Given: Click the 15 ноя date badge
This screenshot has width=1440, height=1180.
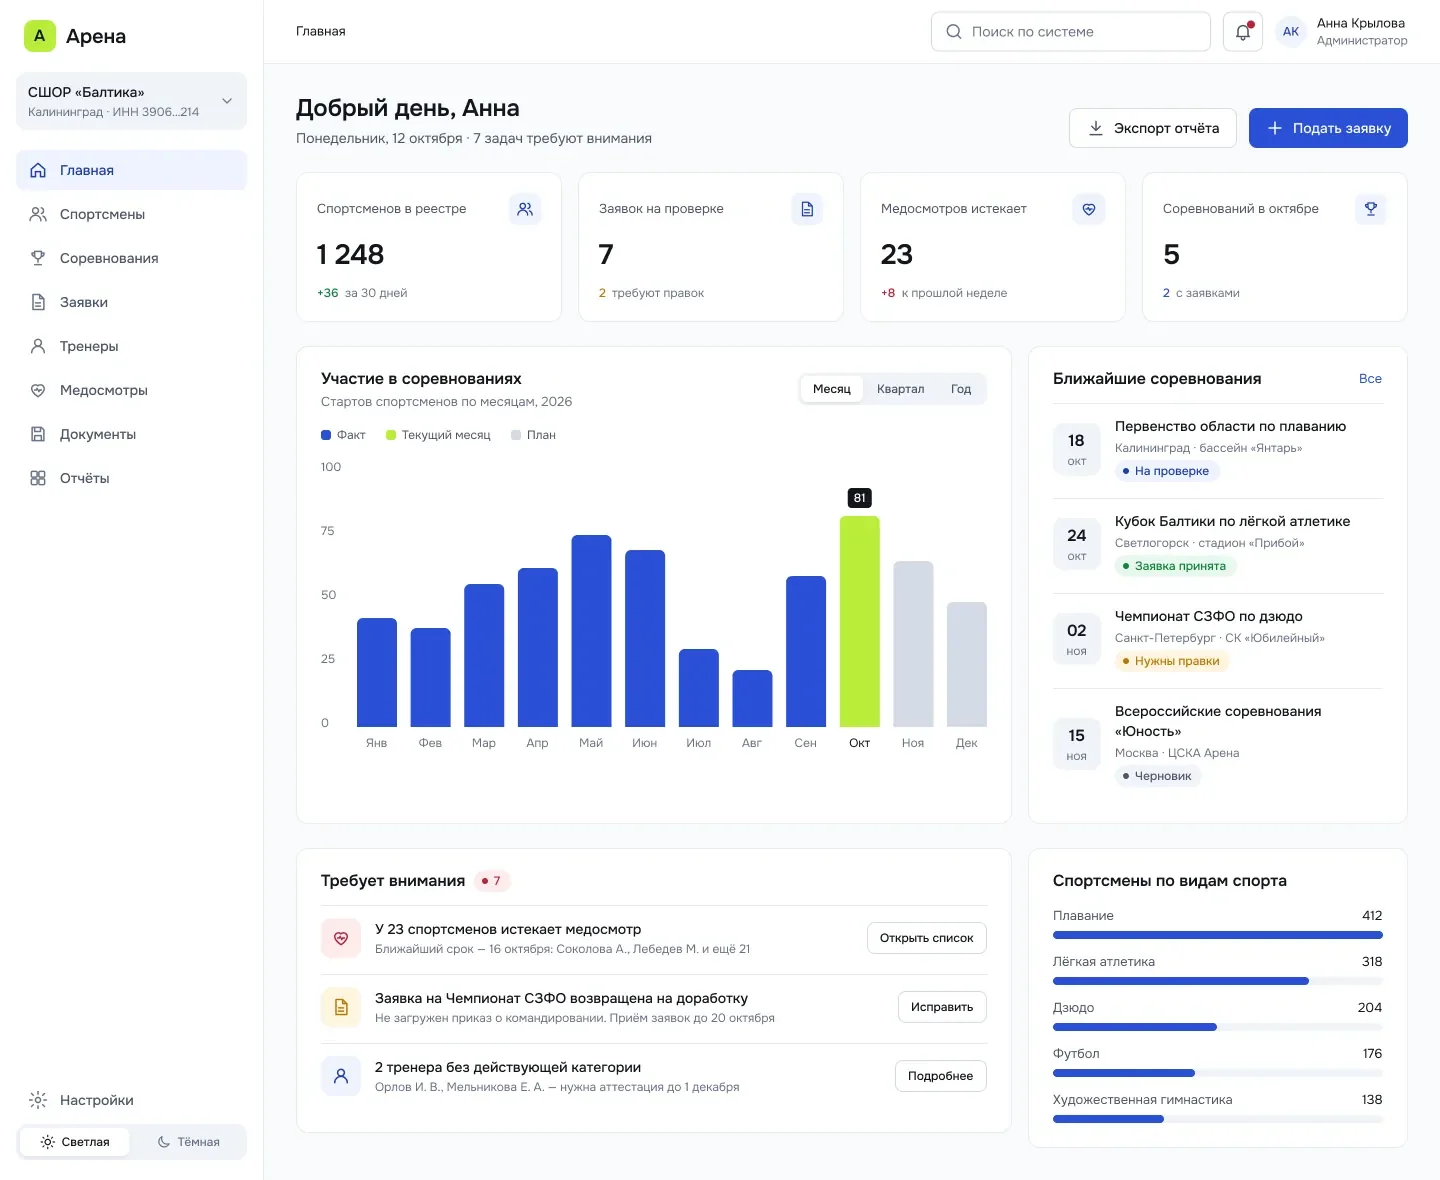Looking at the screenshot, I should 1076,744.
